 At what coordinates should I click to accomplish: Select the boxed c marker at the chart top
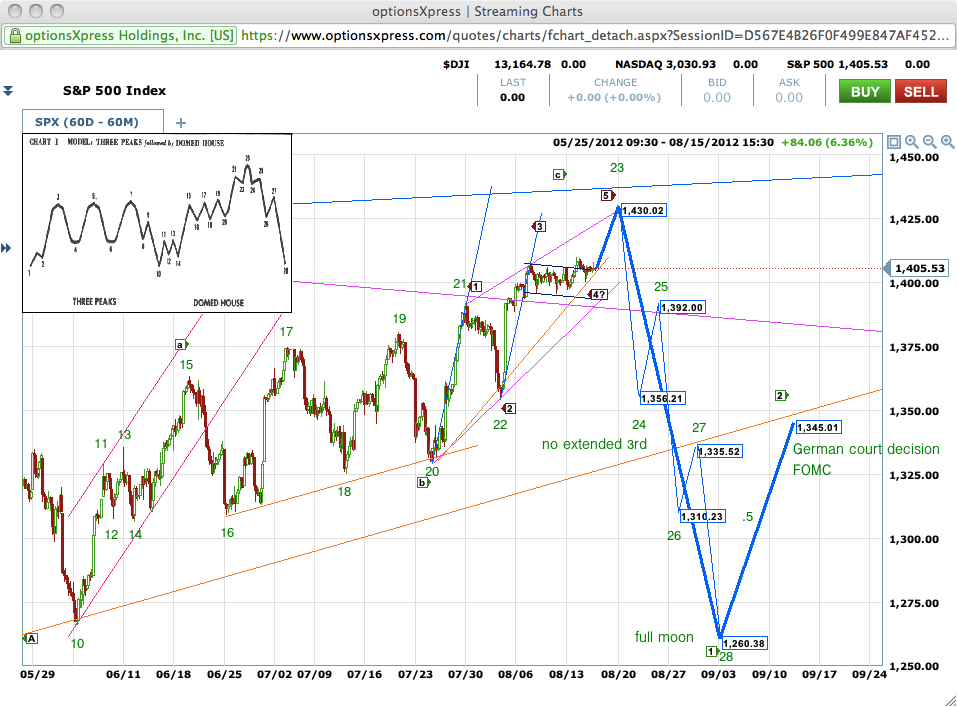[x=557, y=175]
